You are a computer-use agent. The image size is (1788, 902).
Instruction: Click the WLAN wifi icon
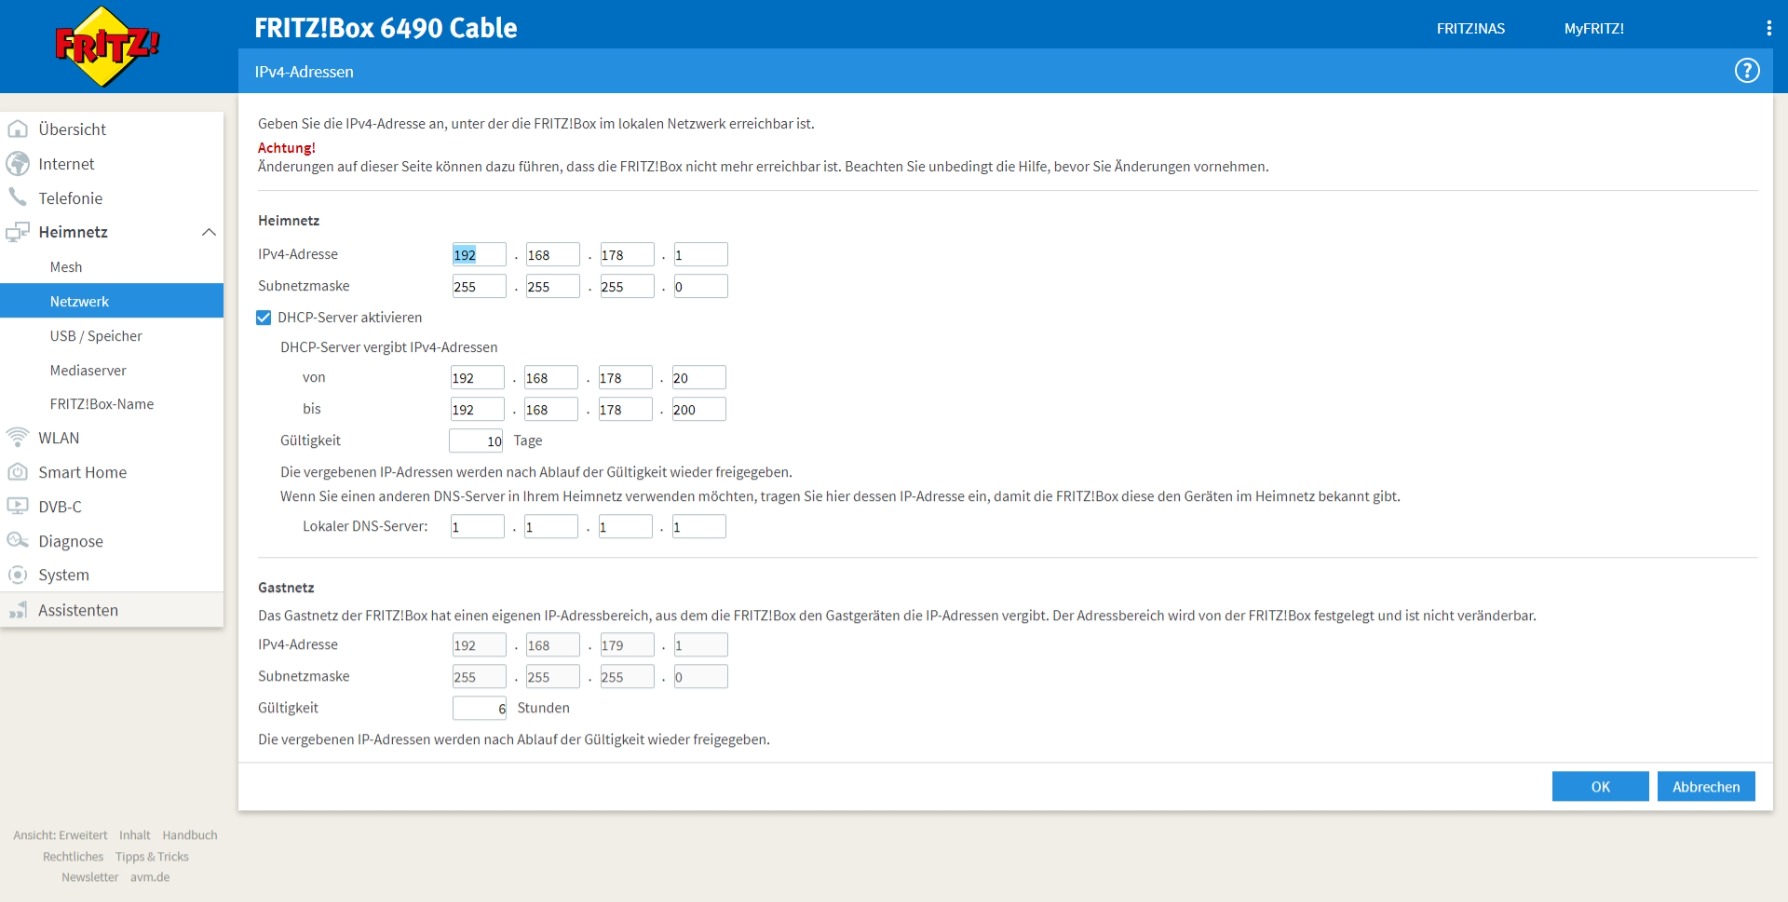(x=17, y=437)
